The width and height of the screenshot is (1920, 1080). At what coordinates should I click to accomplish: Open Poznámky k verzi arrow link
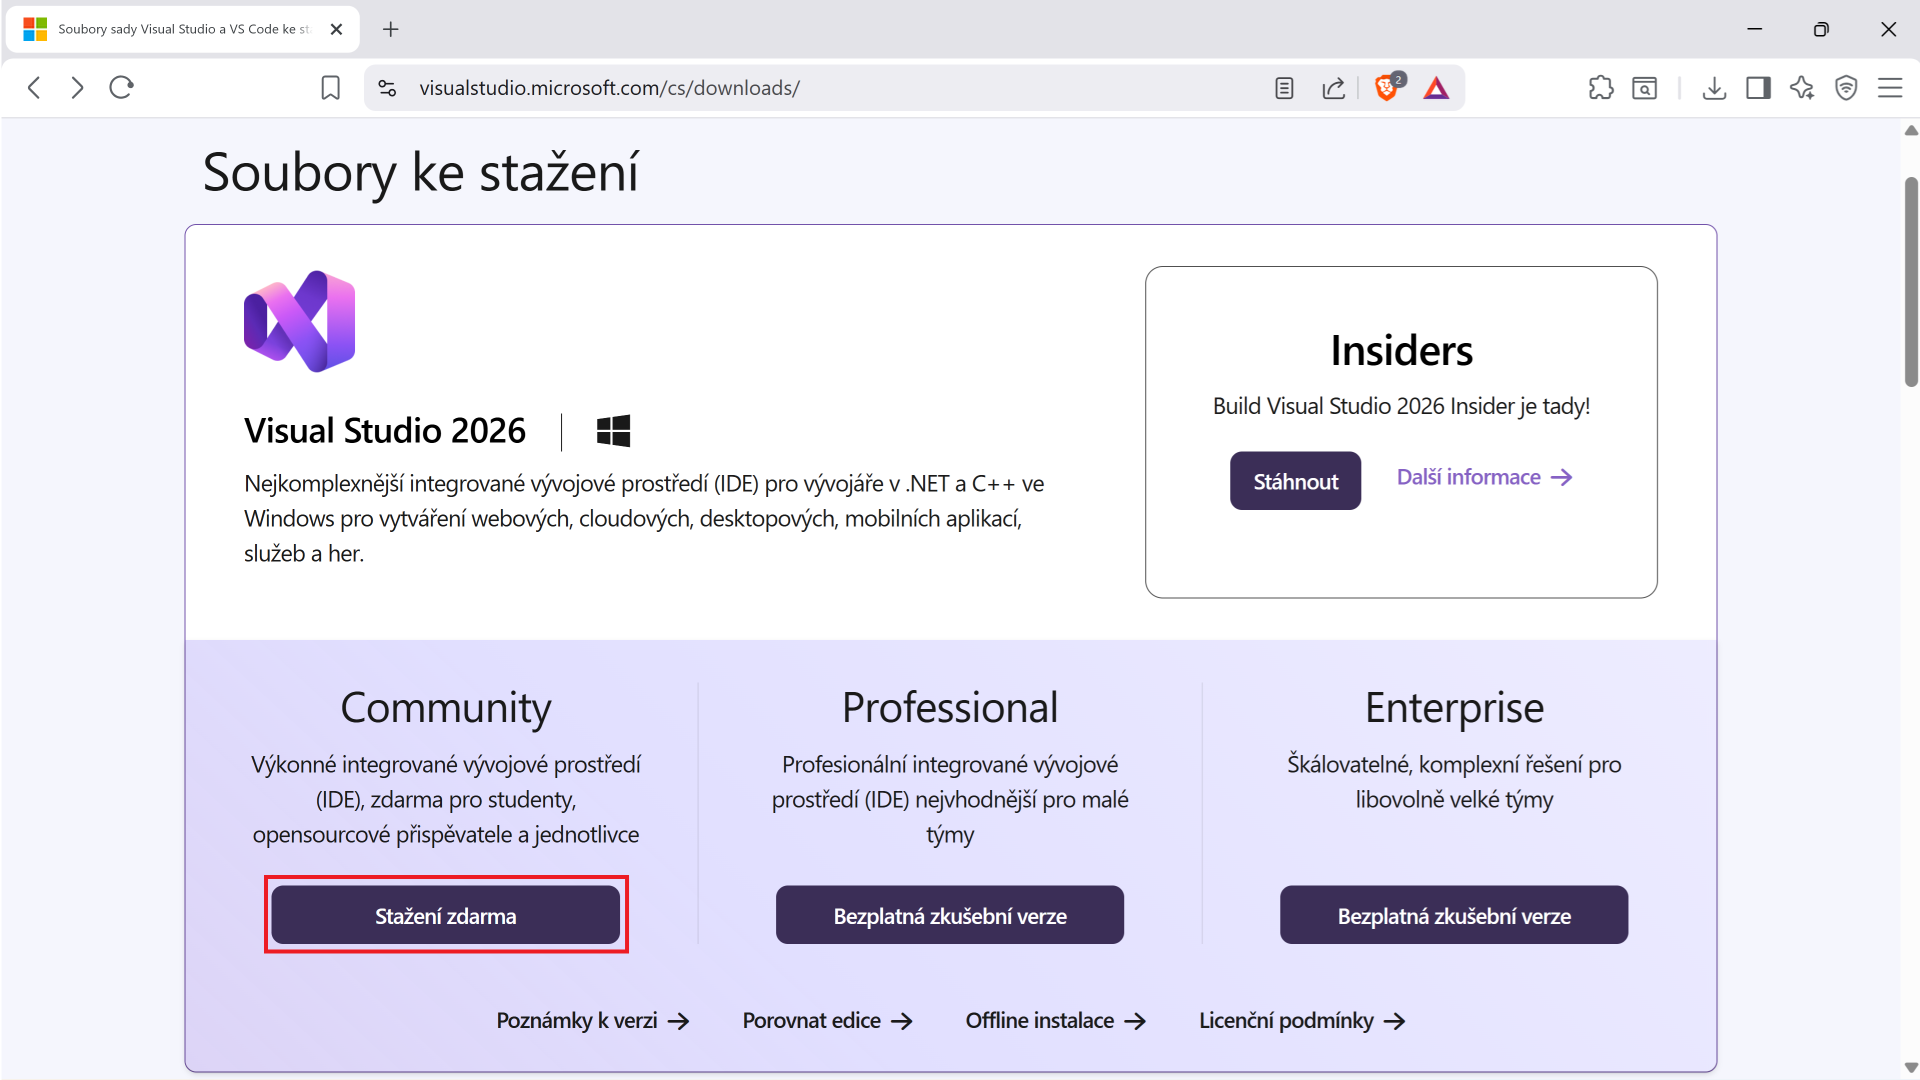pos(592,1020)
